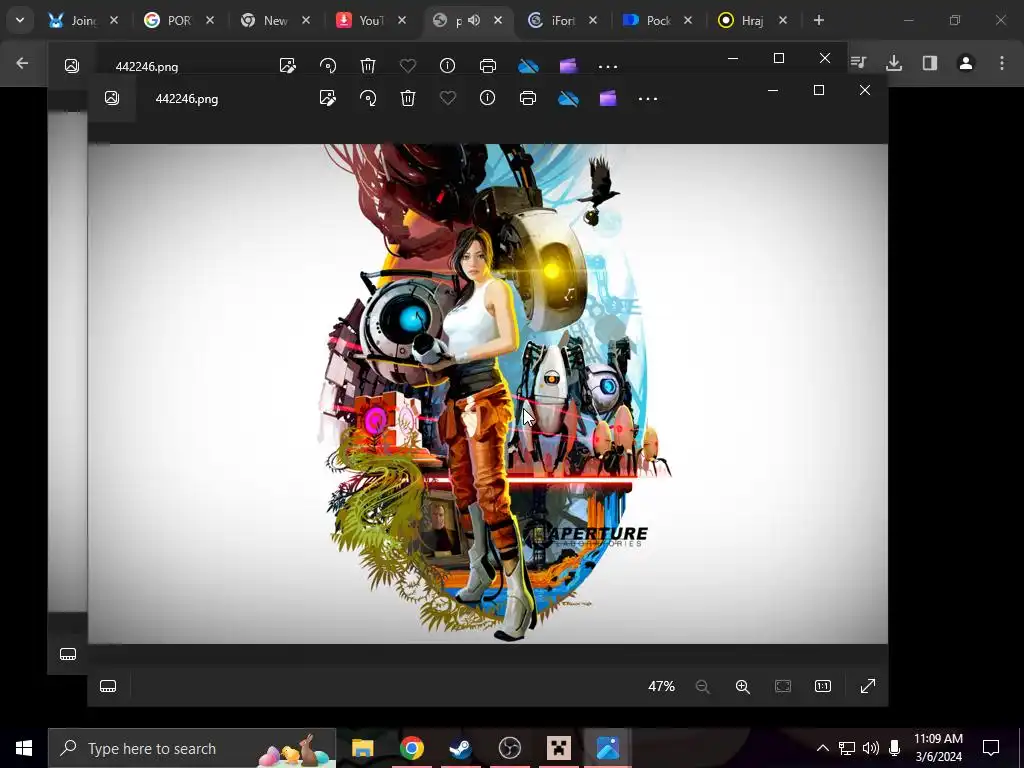Favorite the image in back Photos window

pyautogui.click(x=408, y=65)
